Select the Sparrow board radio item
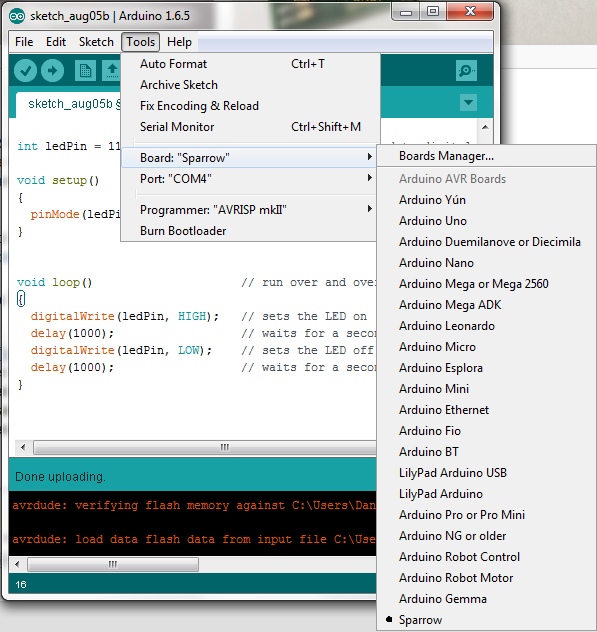This screenshot has height=632, width=597. 487,620
